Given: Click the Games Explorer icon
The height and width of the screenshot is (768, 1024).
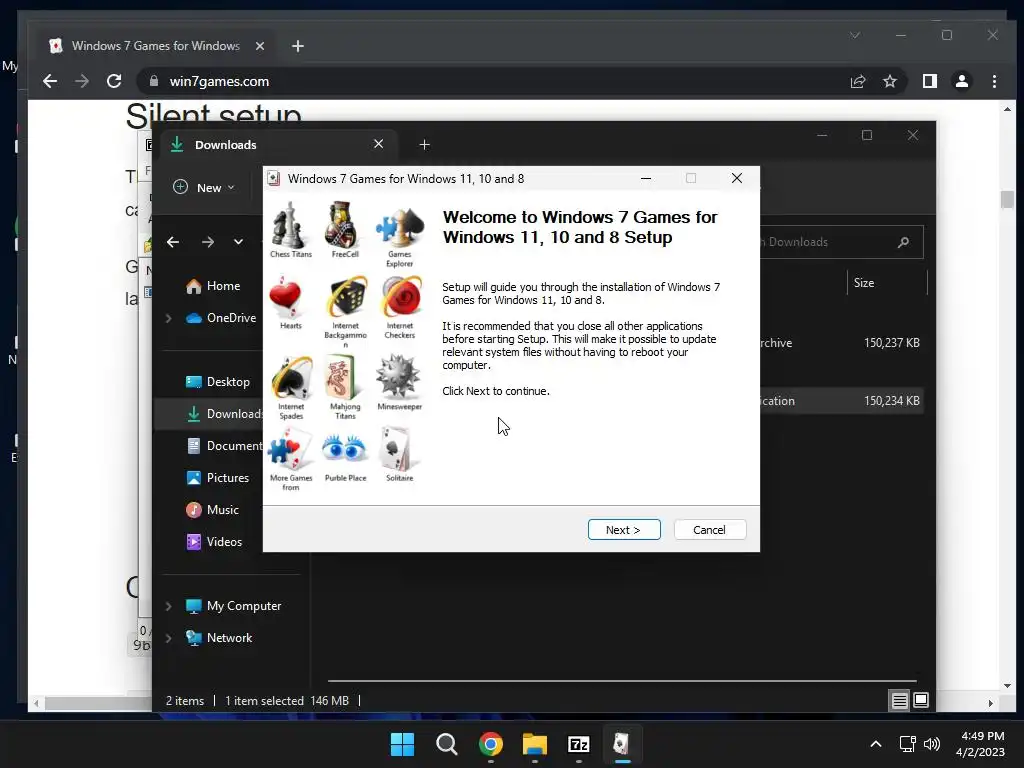Looking at the screenshot, I should (x=400, y=227).
